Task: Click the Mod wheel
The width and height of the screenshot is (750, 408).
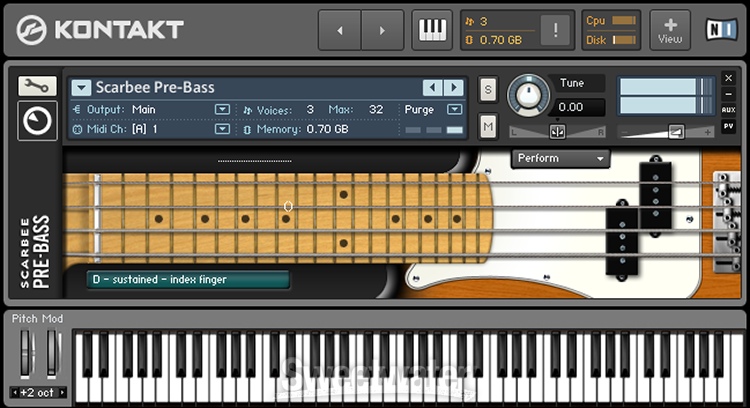Action: pyautogui.click(x=53, y=354)
